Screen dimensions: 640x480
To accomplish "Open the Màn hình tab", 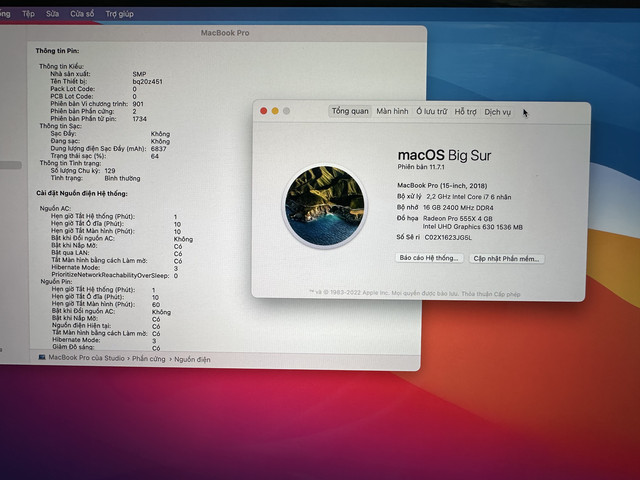I will pyautogui.click(x=392, y=111).
